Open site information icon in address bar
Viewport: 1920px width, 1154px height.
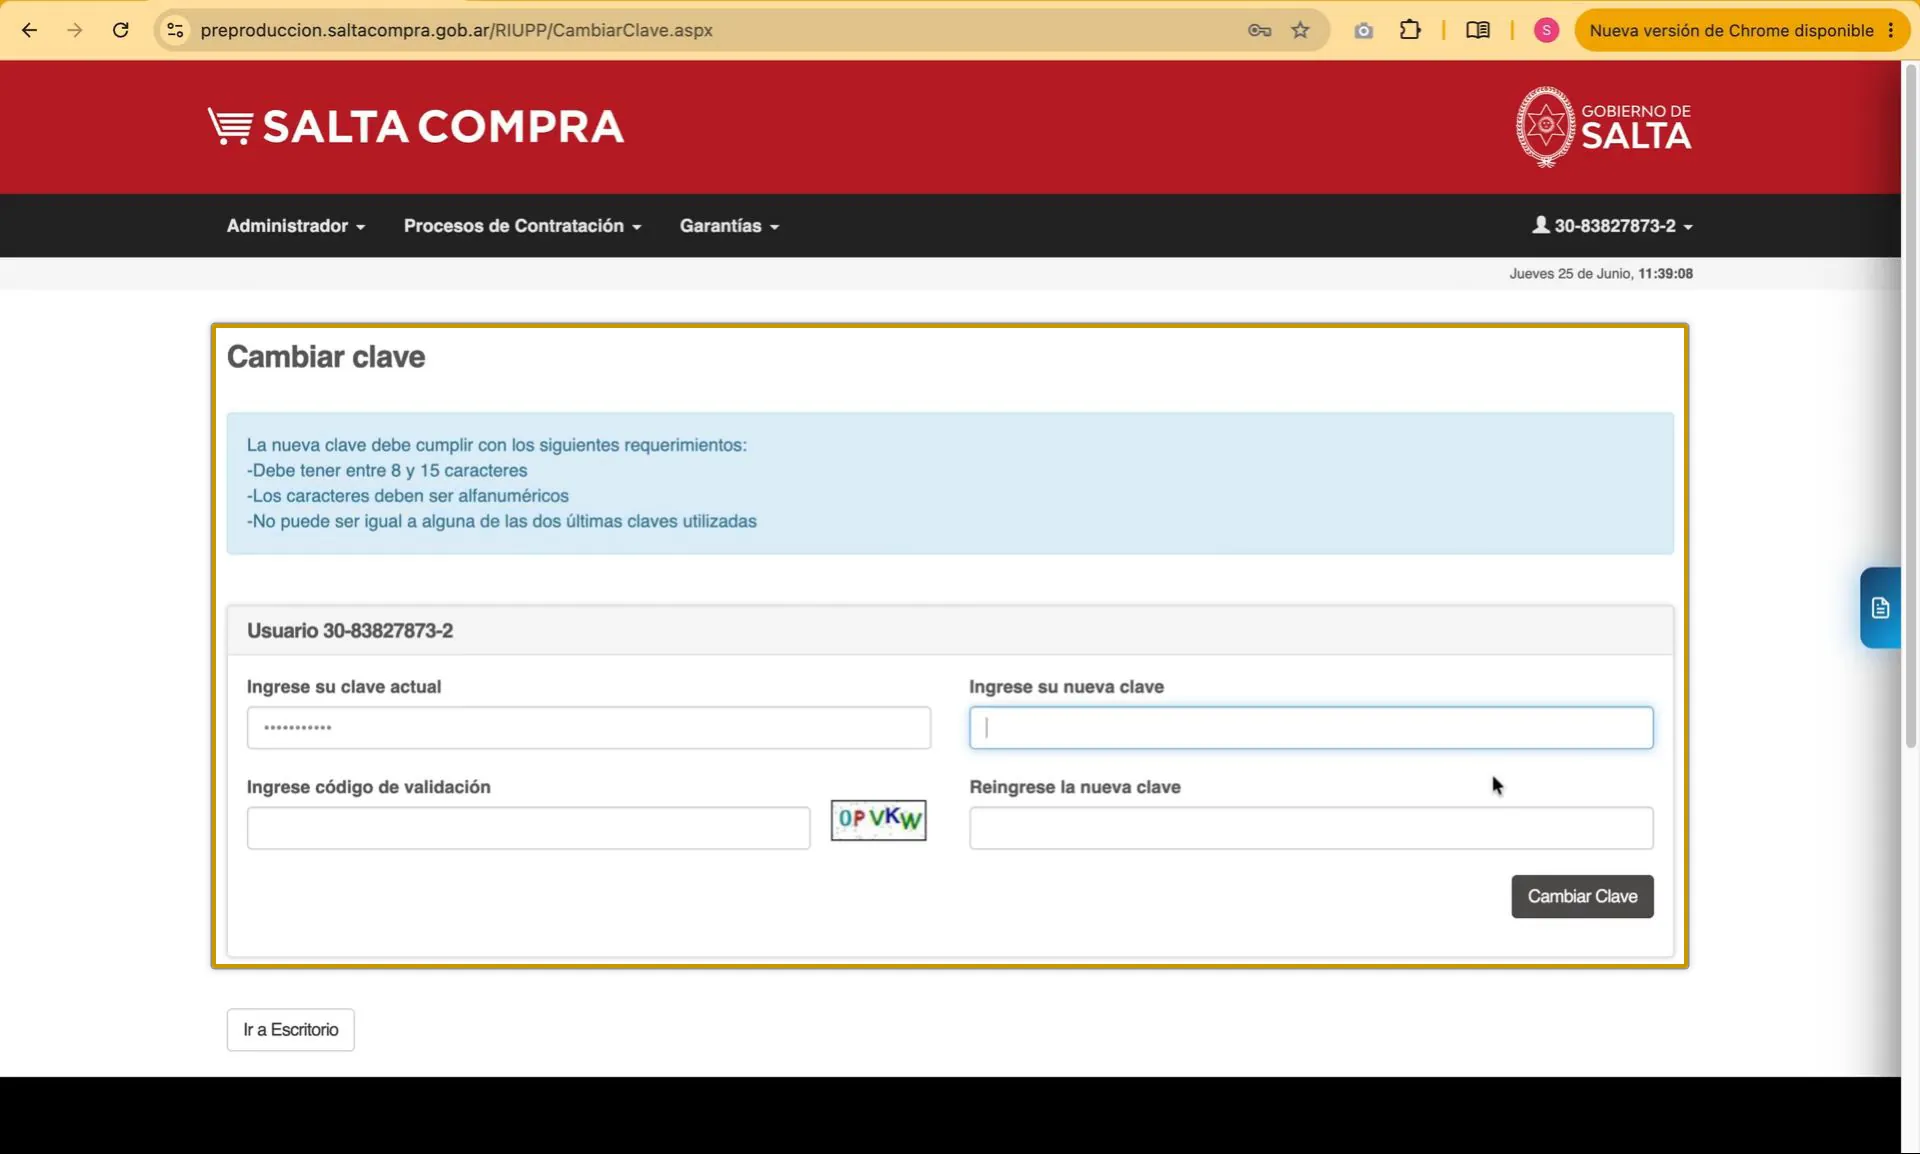[175, 30]
